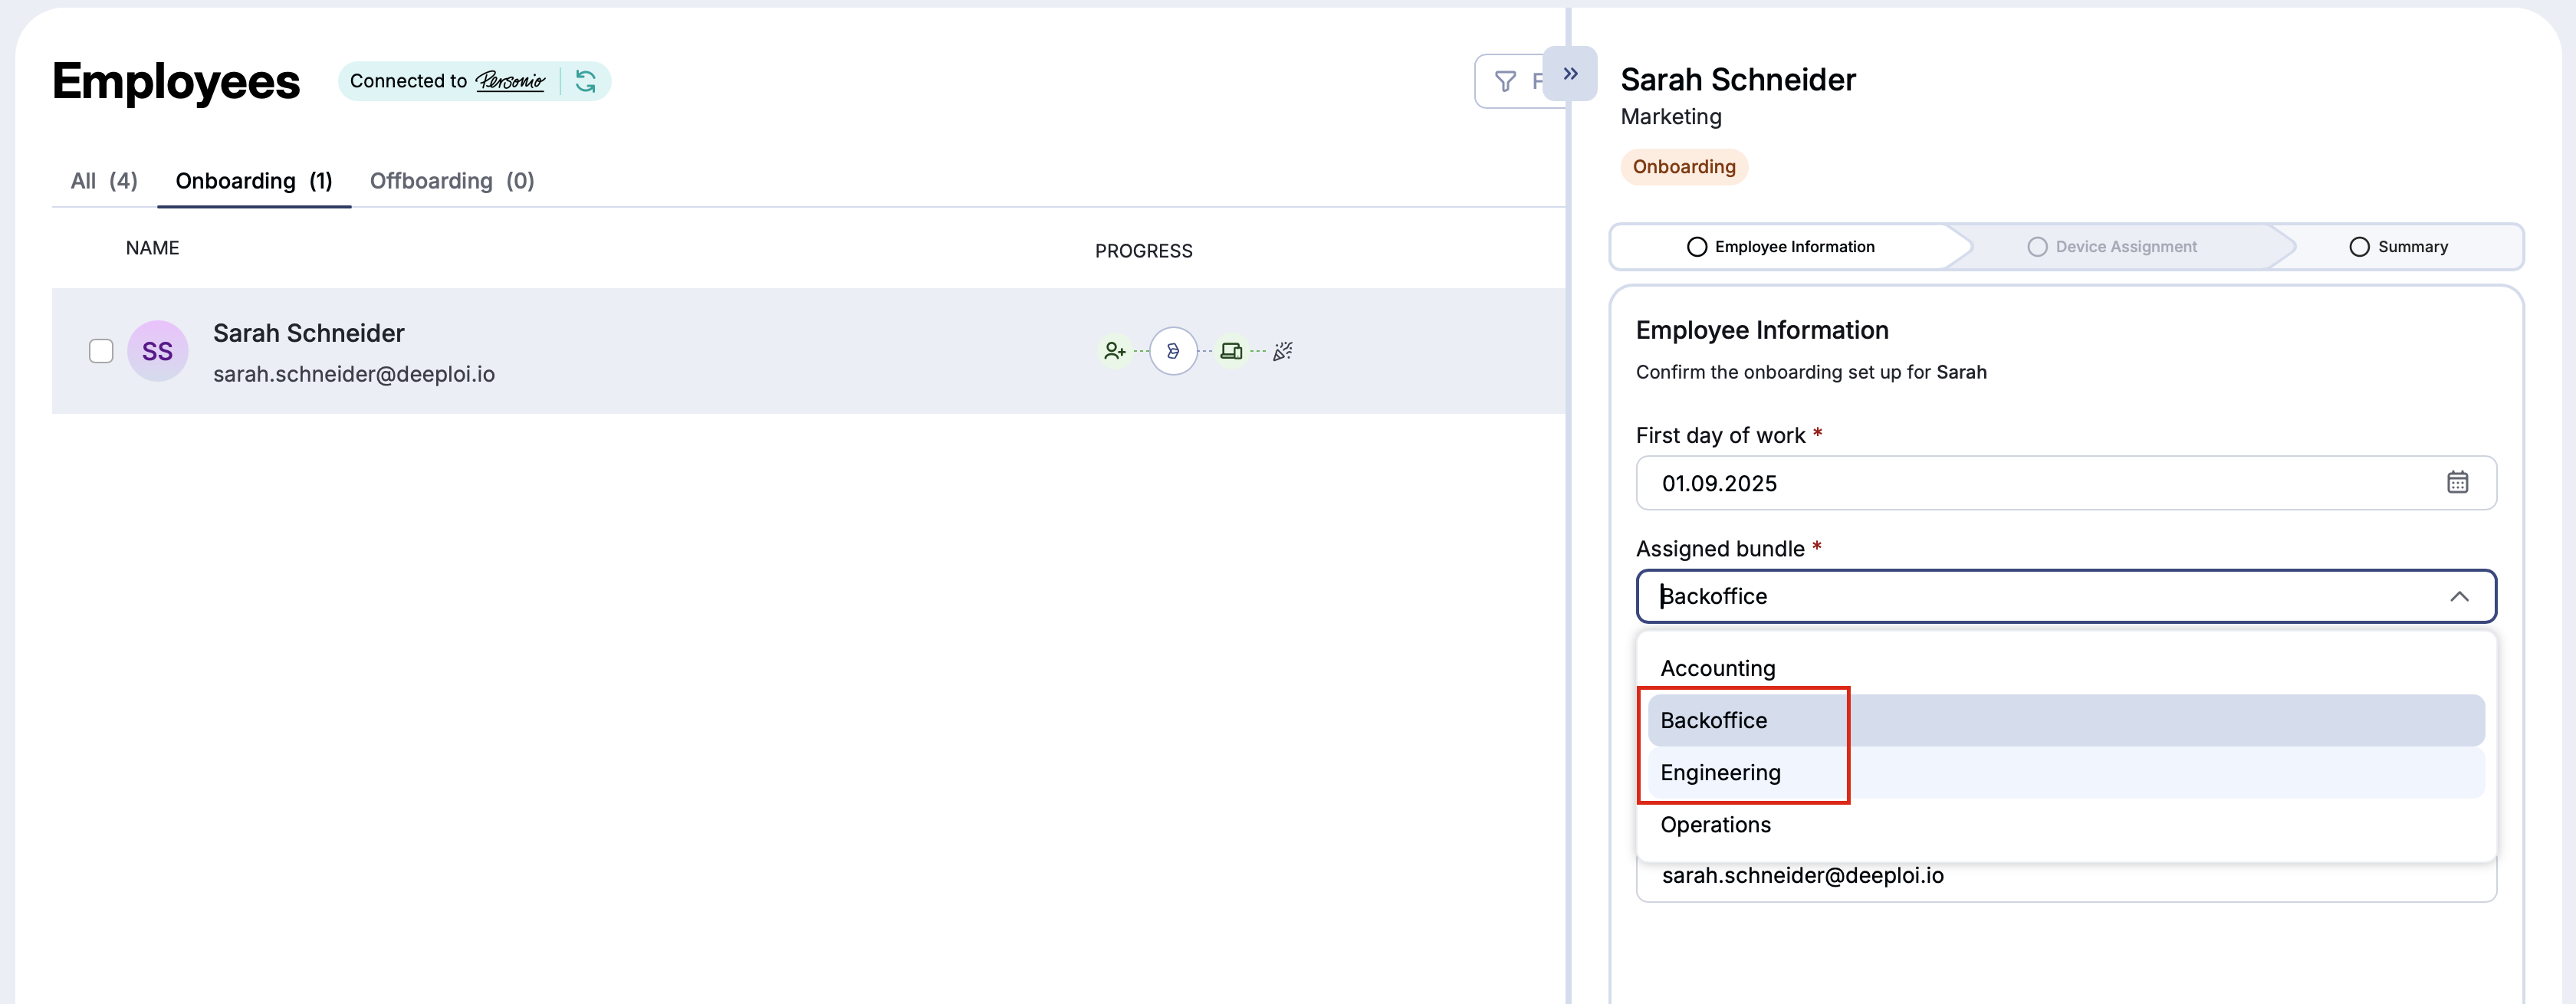Image resolution: width=2576 pixels, height=1004 pixels.
Task: Choose Accounting bundle option
Action: click(x=2066, y=668)
